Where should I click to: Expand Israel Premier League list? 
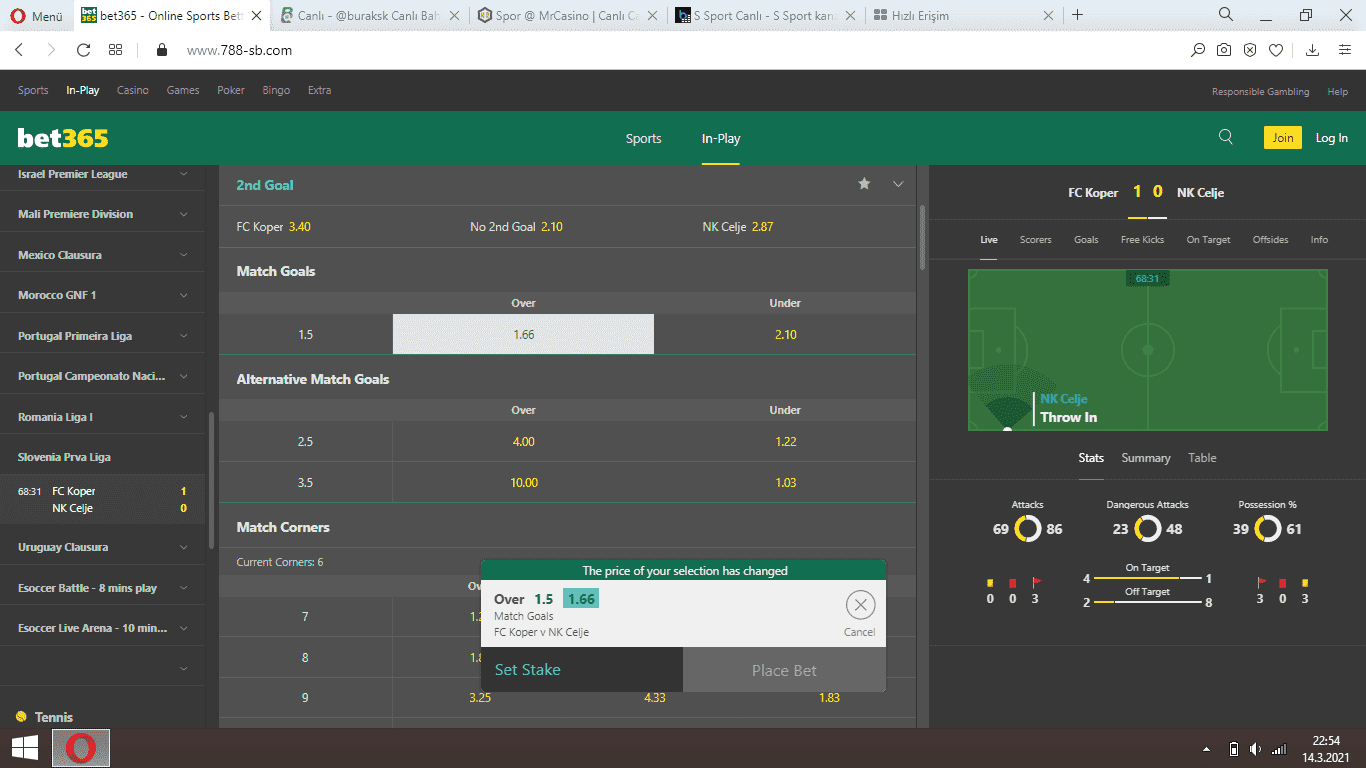click(x=183, y=174)
